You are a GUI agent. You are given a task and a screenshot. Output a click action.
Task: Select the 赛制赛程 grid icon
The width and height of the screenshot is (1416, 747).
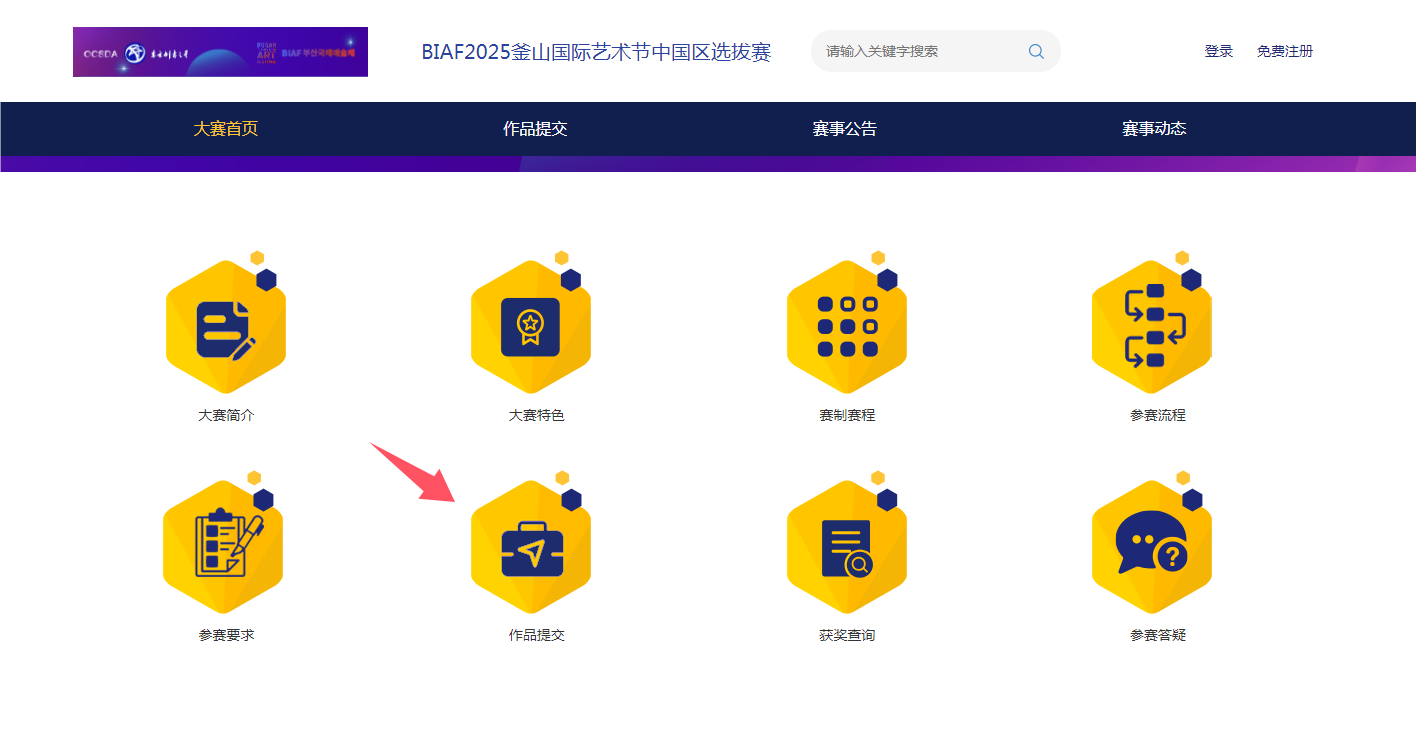coord(846,325)
